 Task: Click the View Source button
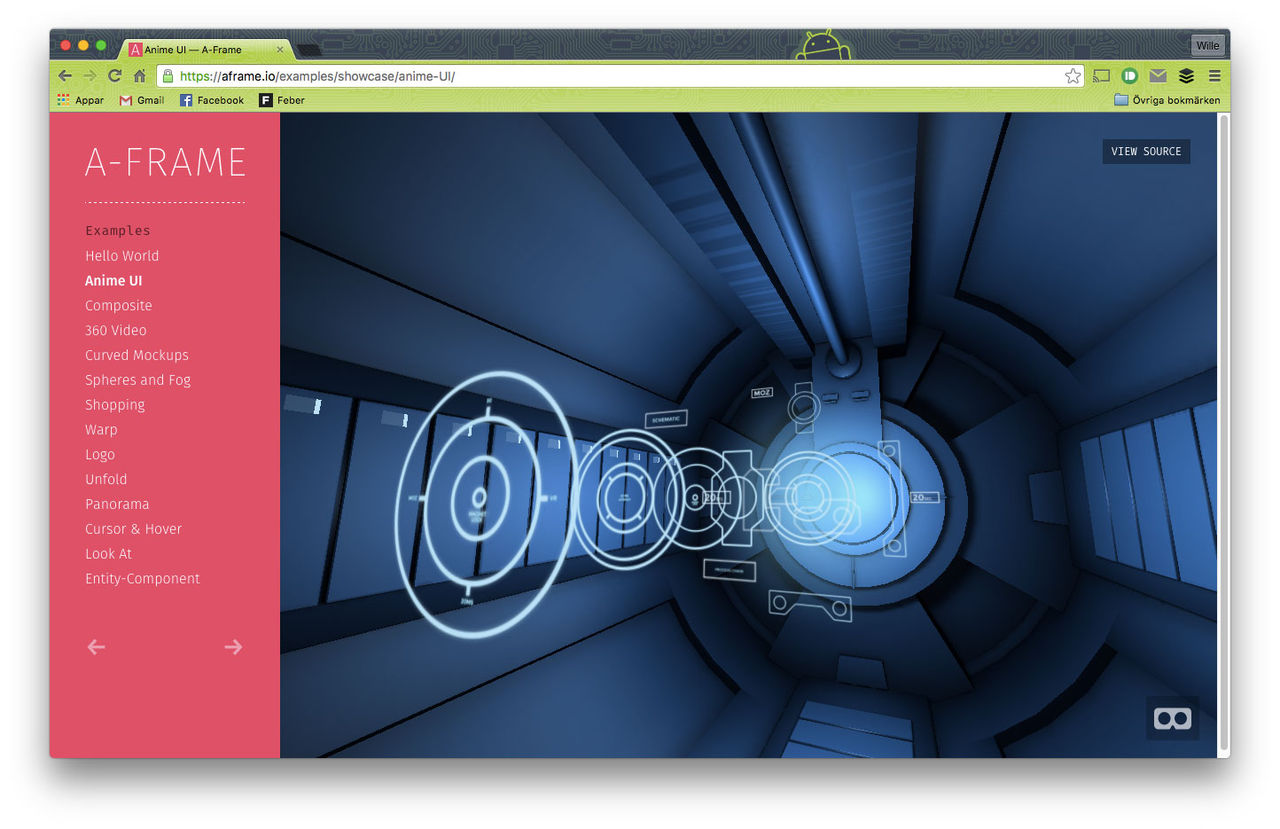point(1146,151)
